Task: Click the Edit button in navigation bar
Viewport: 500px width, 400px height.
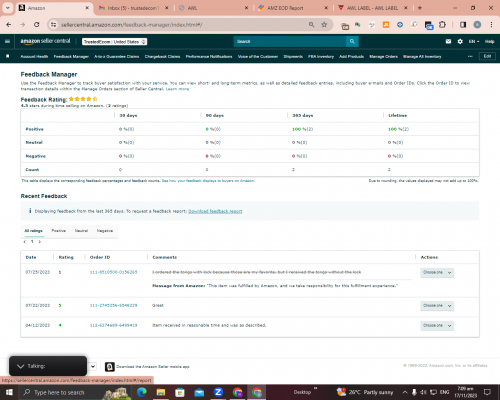Action: (x=487, y=56)
